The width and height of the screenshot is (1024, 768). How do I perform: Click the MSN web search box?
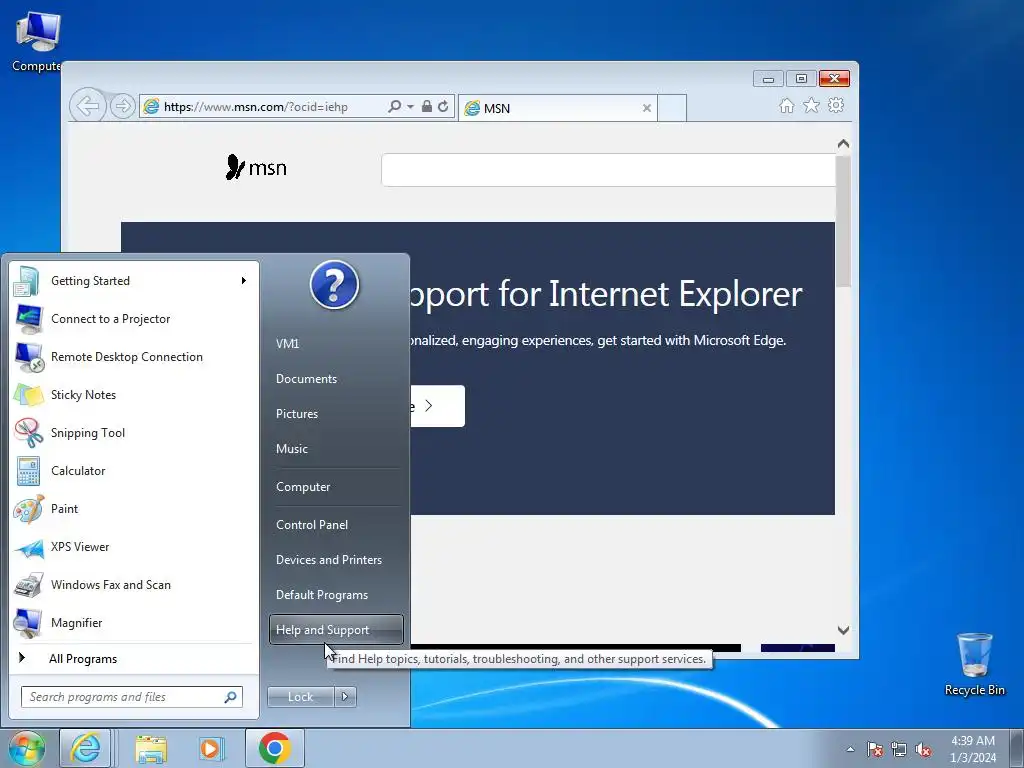click(x=608, y=170)
